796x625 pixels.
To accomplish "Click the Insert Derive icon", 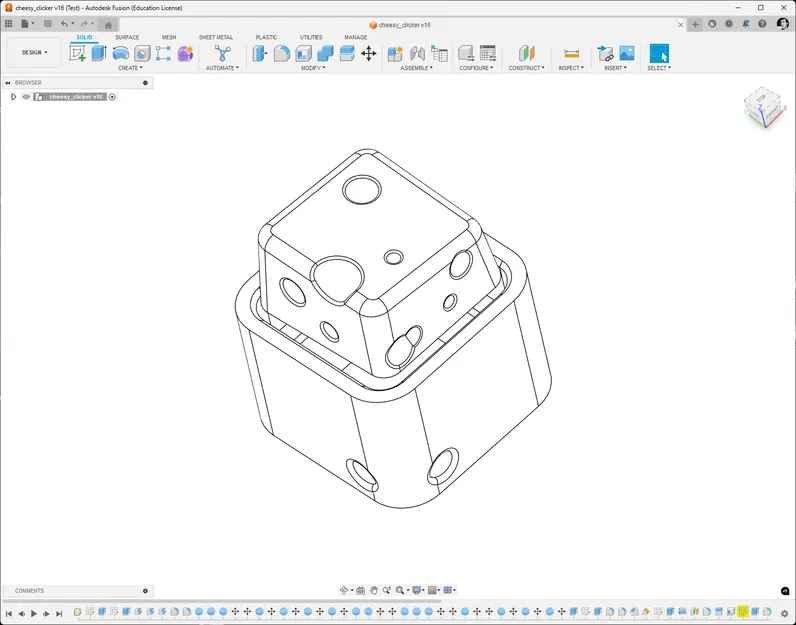I will [x=605, y=53].
